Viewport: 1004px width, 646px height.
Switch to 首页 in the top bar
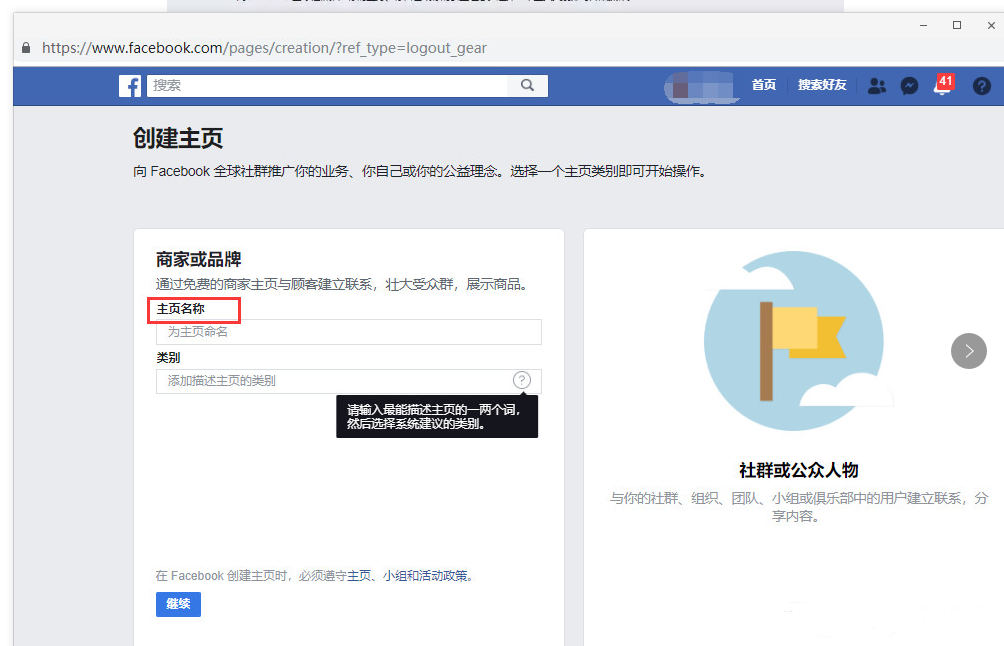763,85
